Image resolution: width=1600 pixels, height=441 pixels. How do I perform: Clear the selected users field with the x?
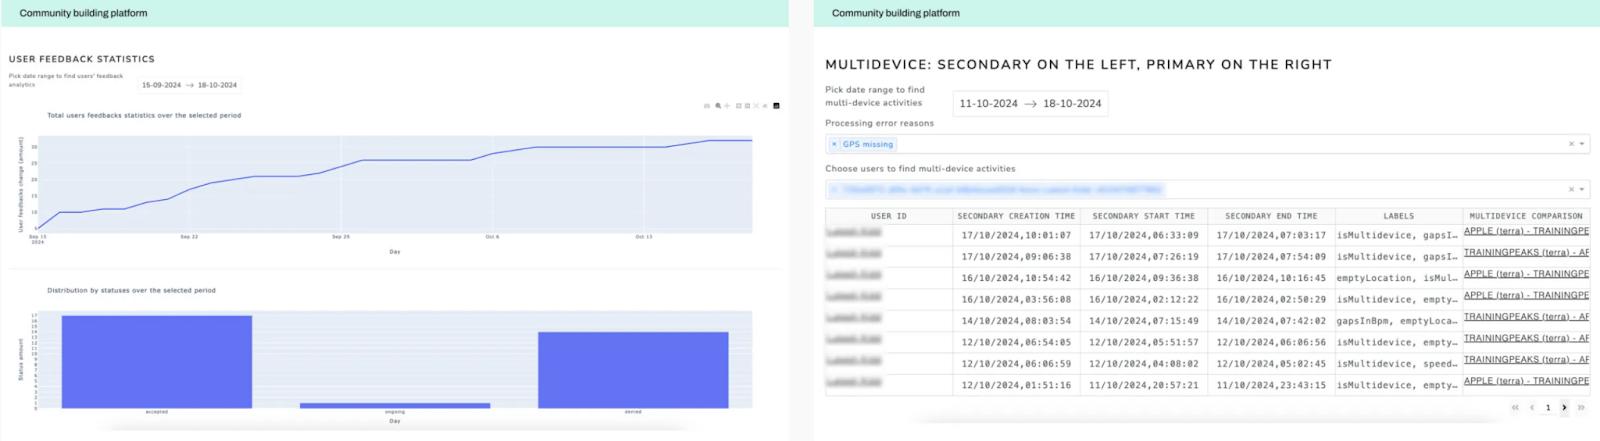(x=1571, y=189)
